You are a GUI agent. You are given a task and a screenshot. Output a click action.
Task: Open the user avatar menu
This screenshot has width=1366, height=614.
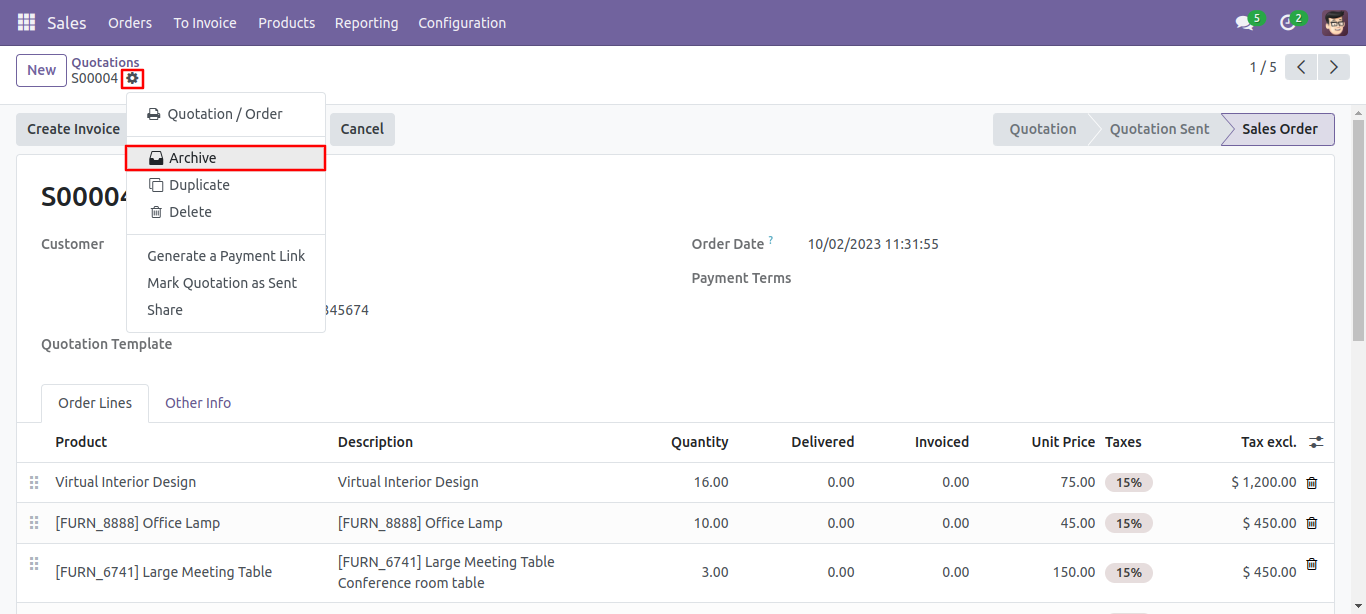pyautogui.click(x=1334, y=22)
